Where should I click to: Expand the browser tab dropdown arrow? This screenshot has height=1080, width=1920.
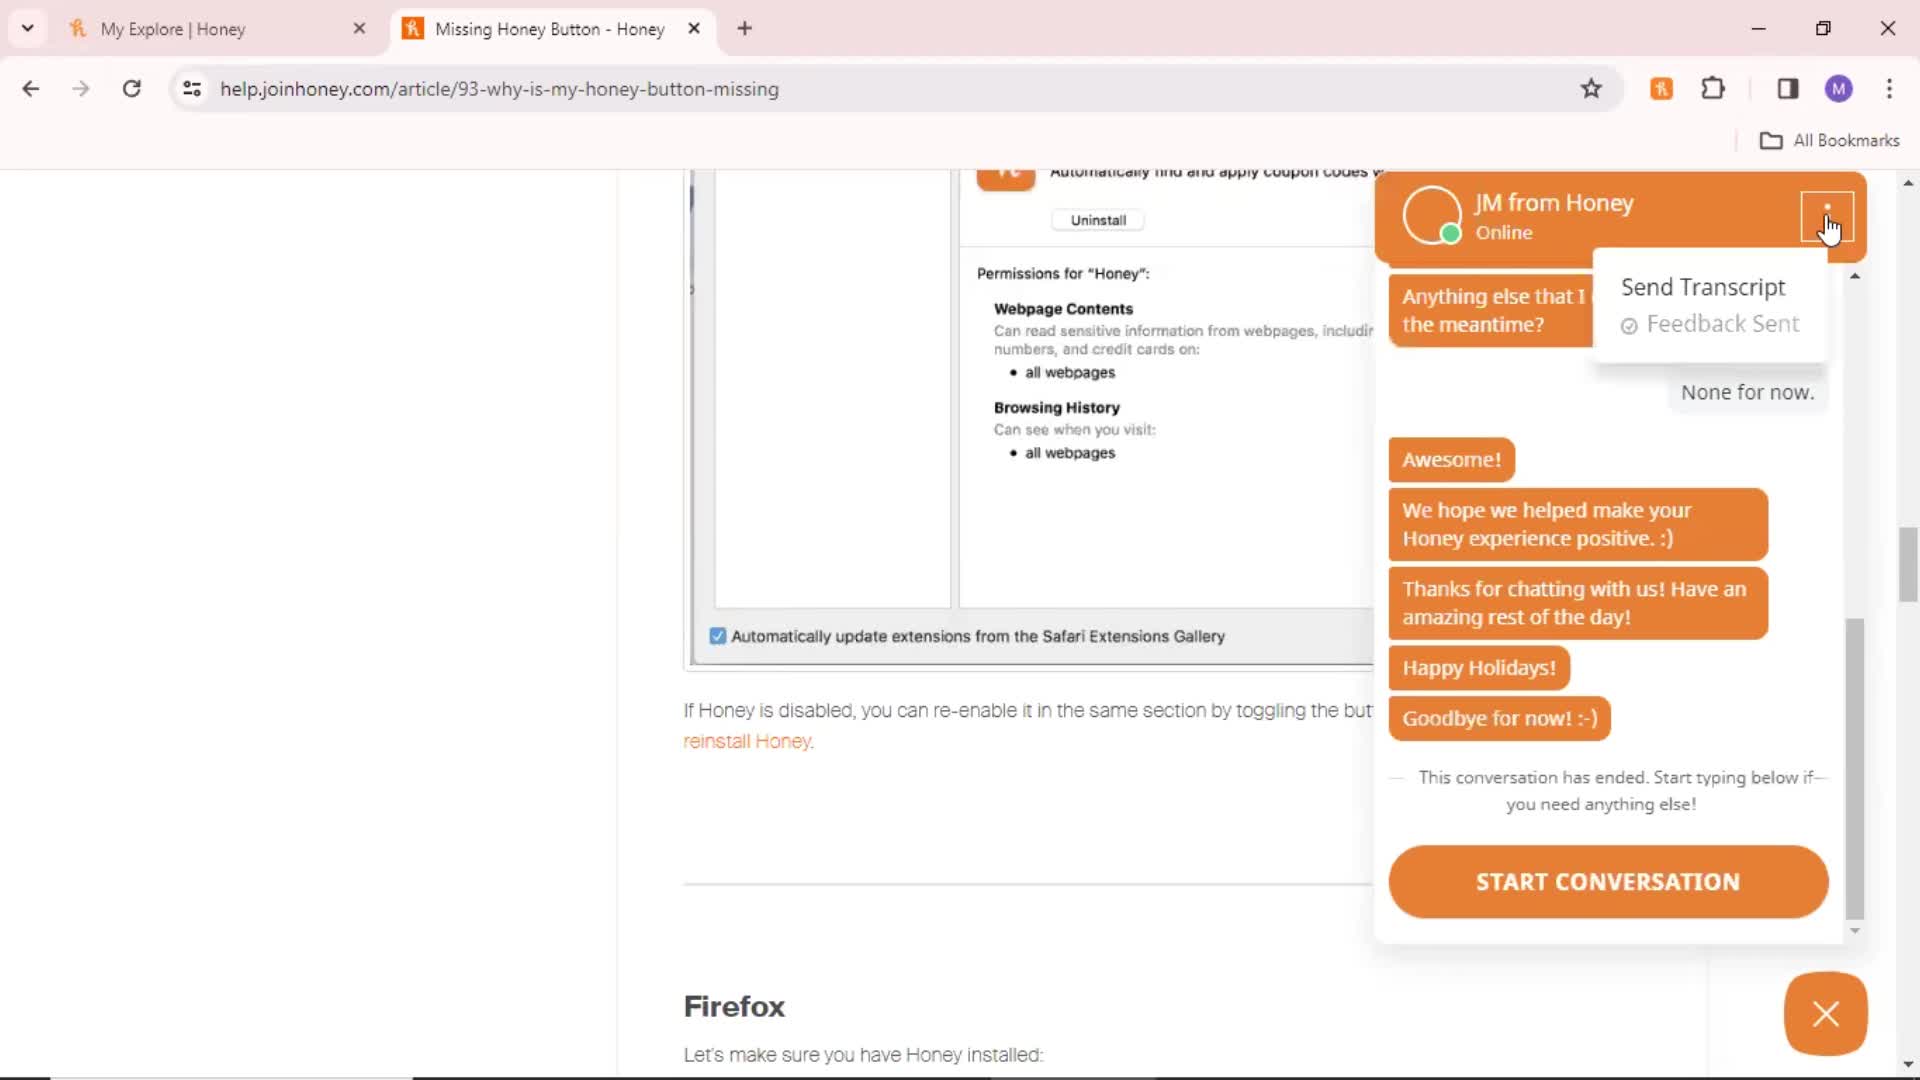(x=26, y=29)
